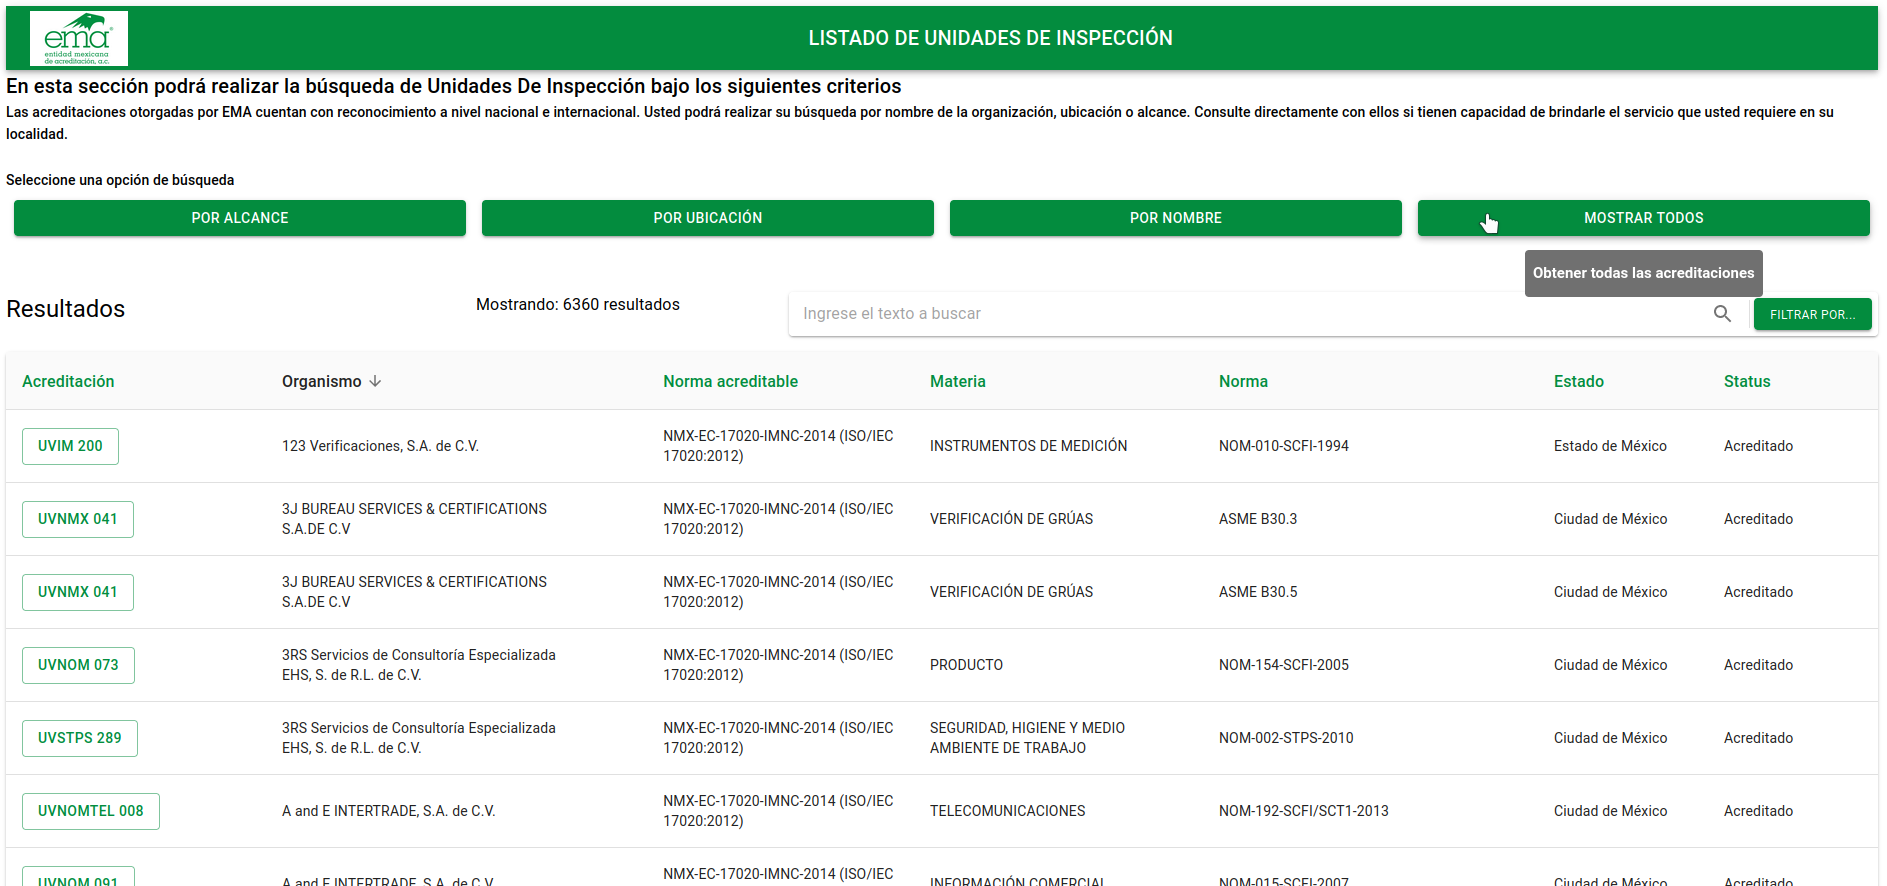This screenshot has width=1887, height=886.
Task: Open accreditation UVIM 200
Action: 70,446
